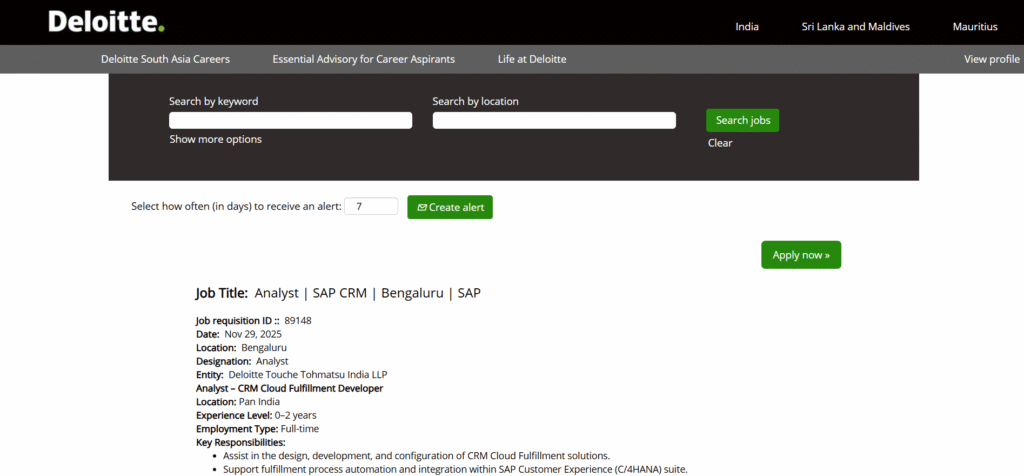Click the Analyst SAP CRM job title
The image size is (1024, 476).
(x=367, y=293)
